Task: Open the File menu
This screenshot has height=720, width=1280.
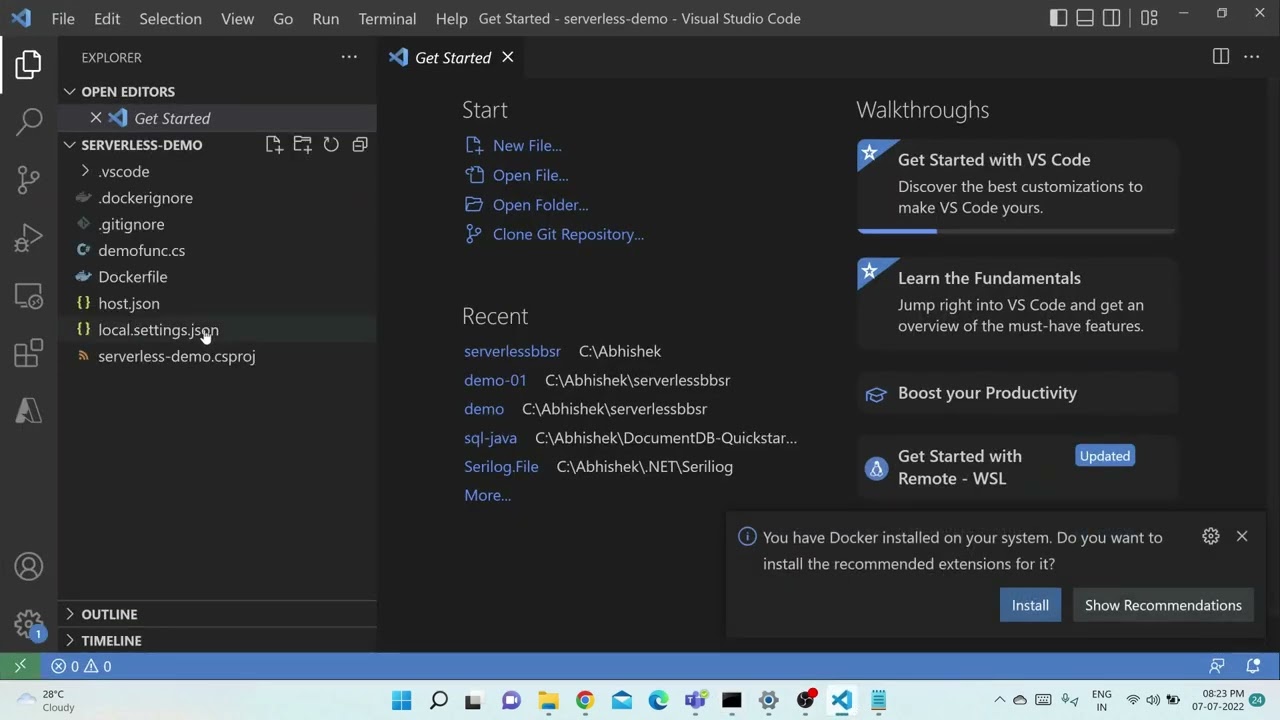Action: pos(63,18)
